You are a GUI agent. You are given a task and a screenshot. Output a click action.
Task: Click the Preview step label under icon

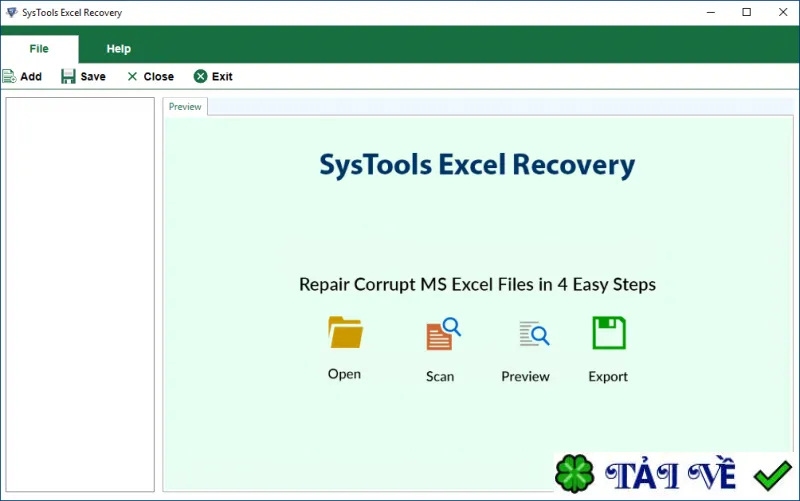526,377
